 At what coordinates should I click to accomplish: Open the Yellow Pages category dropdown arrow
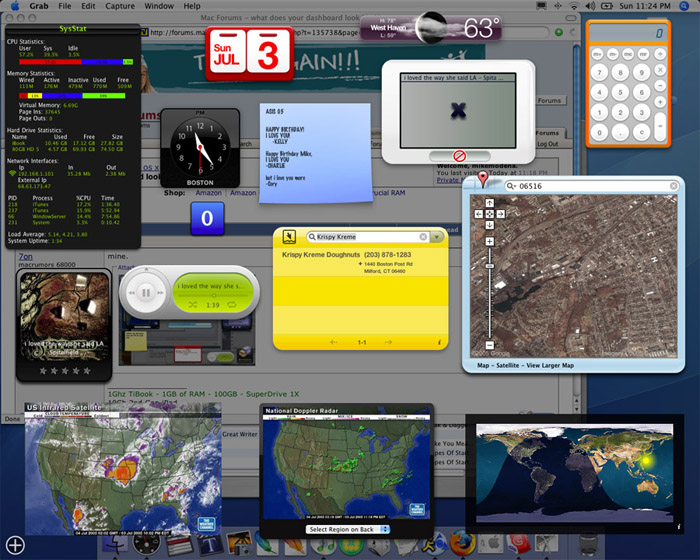(436, 237)
